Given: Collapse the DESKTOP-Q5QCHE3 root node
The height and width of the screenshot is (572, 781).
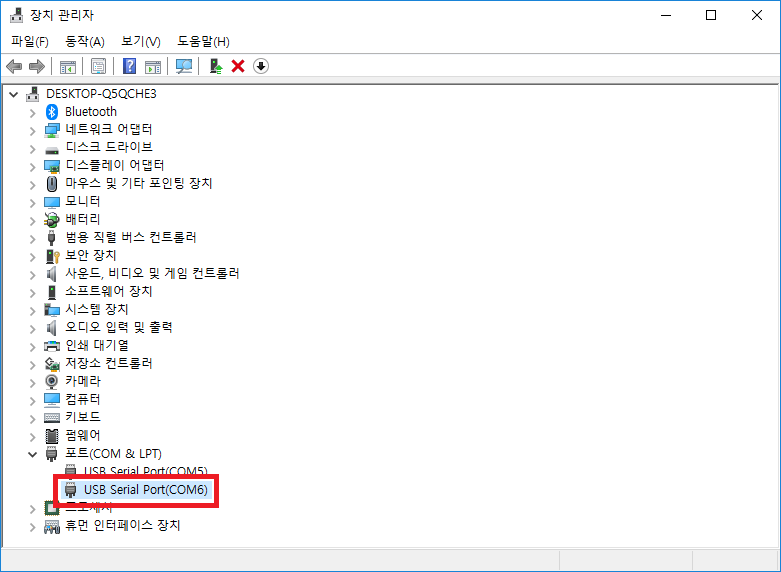Looking at the screenshot, I should pyautogui.click(x=14, y=94).
